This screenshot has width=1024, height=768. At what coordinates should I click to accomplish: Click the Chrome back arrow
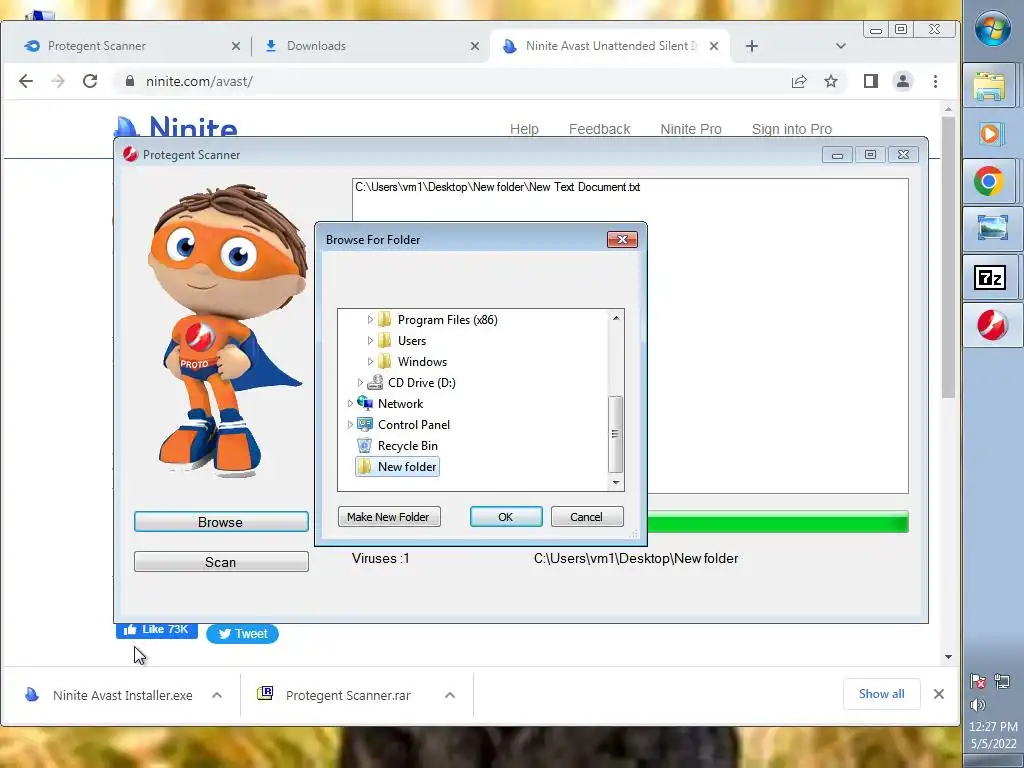pyautogui.click(x=25, y=81)
